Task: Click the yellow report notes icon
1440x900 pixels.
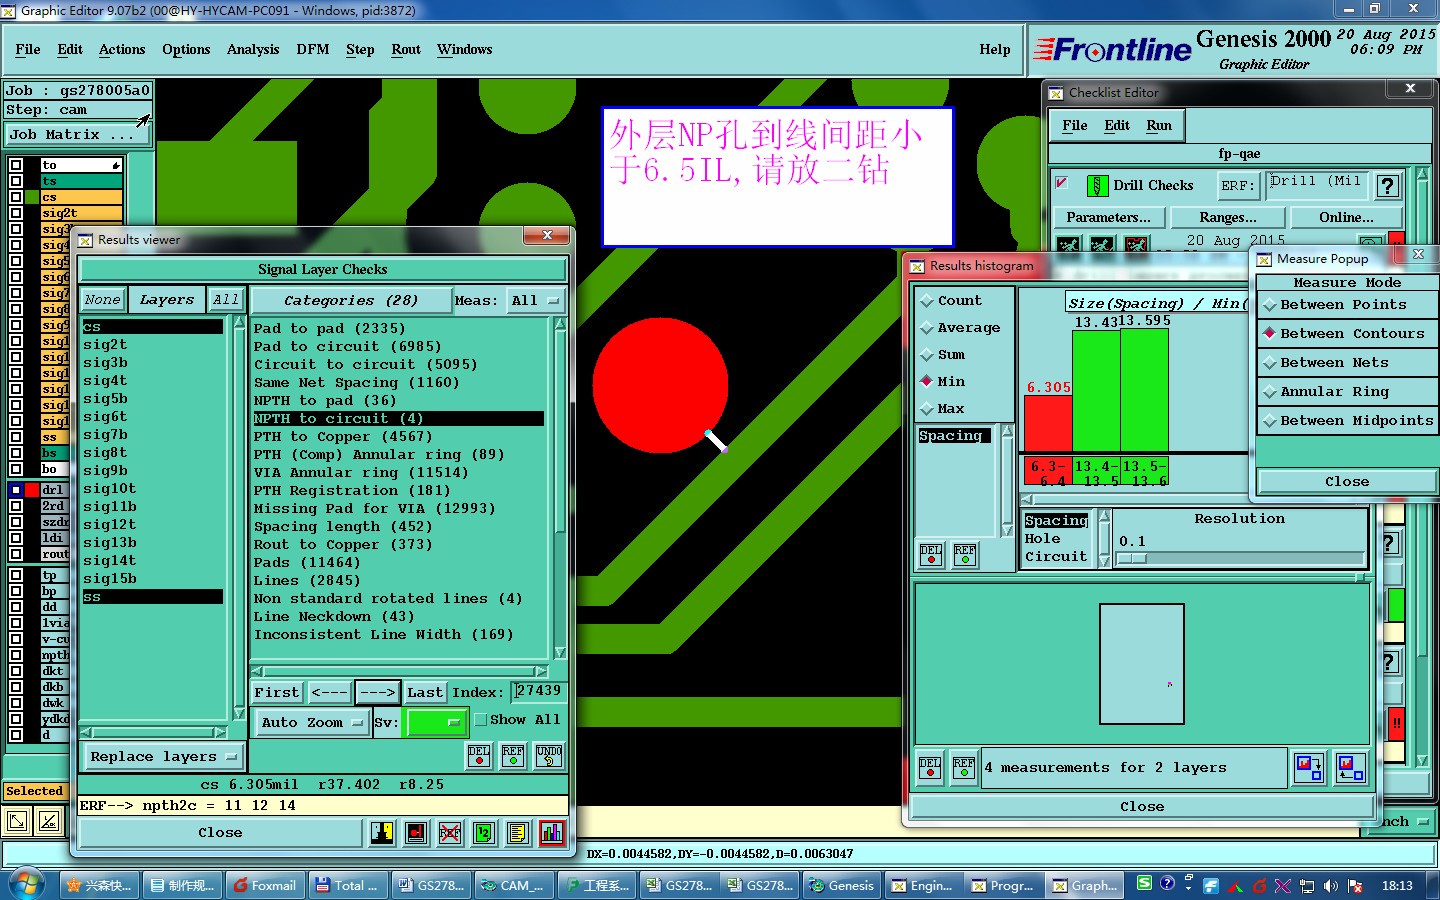Action: click(x=518, y=832)
